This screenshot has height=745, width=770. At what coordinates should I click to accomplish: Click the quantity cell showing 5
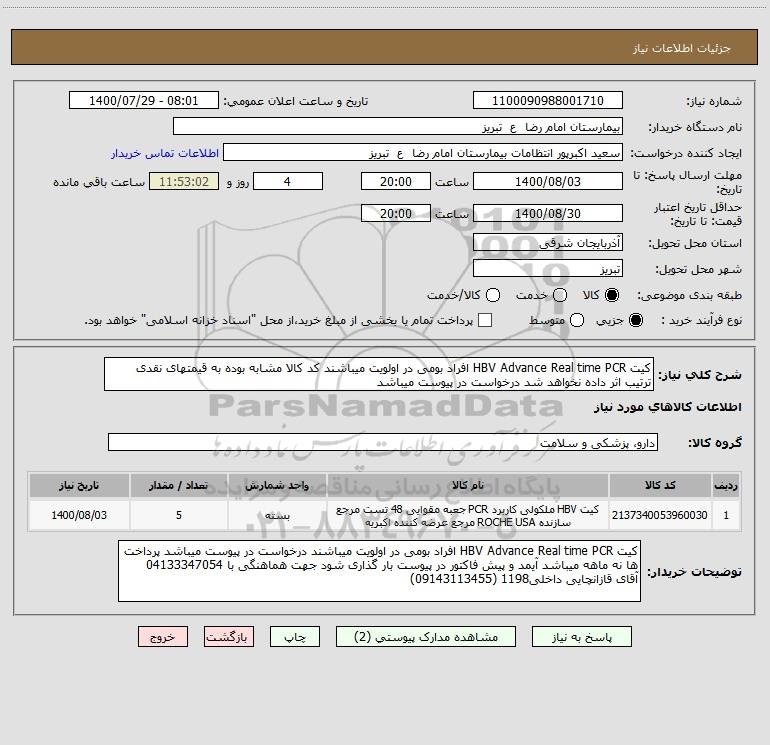178,515
